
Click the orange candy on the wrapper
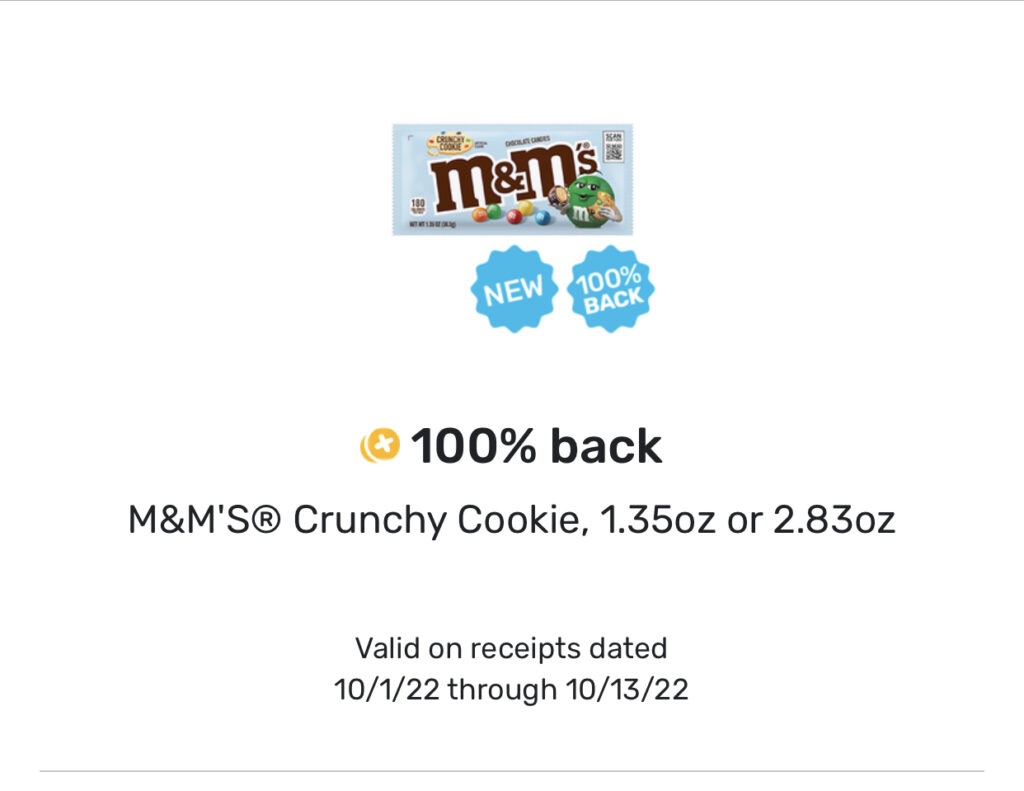480,214
